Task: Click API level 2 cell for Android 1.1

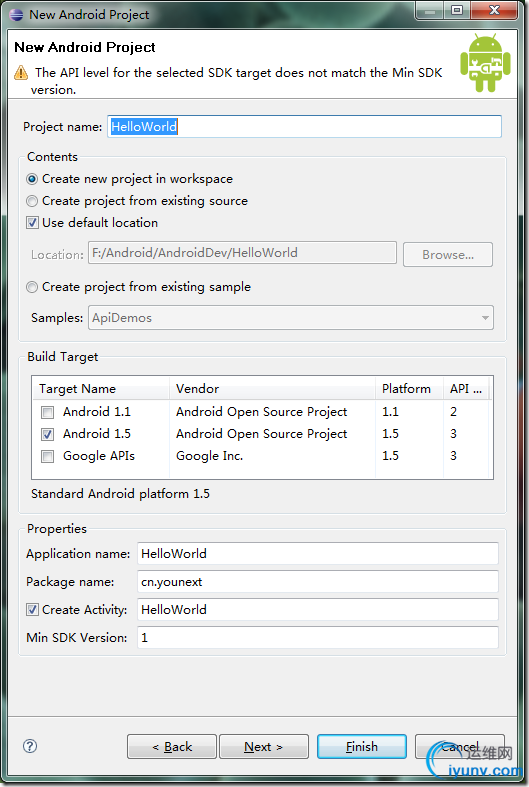Action: point(453,412)
